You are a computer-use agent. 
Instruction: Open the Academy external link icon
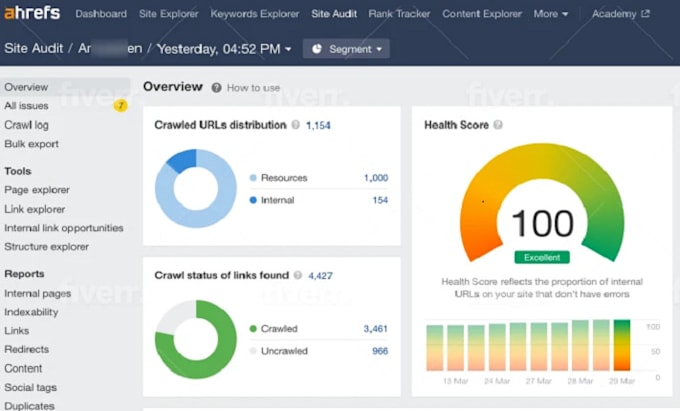(x=645, y=14)
